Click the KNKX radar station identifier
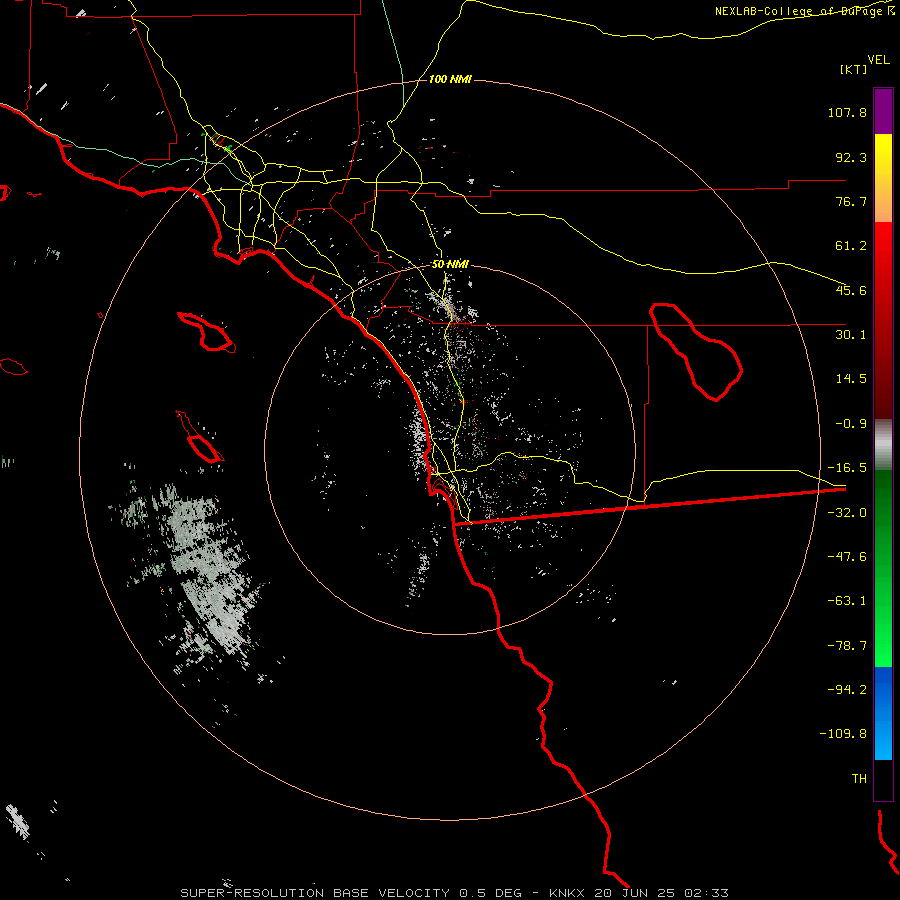 567,893
